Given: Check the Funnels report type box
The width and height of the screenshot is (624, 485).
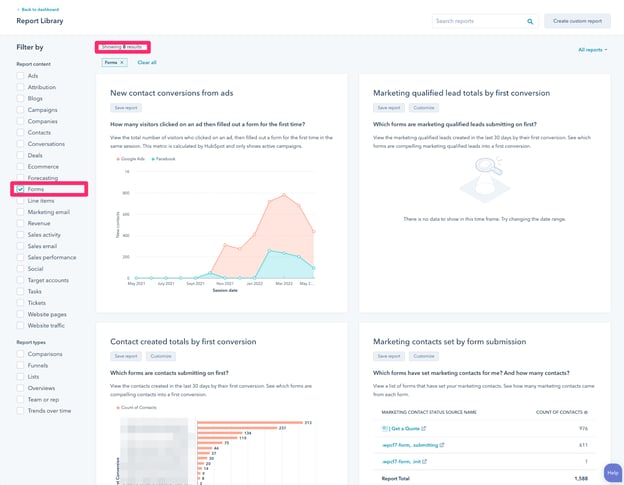Looking at the screenshot, I should [x=21, y=365].
